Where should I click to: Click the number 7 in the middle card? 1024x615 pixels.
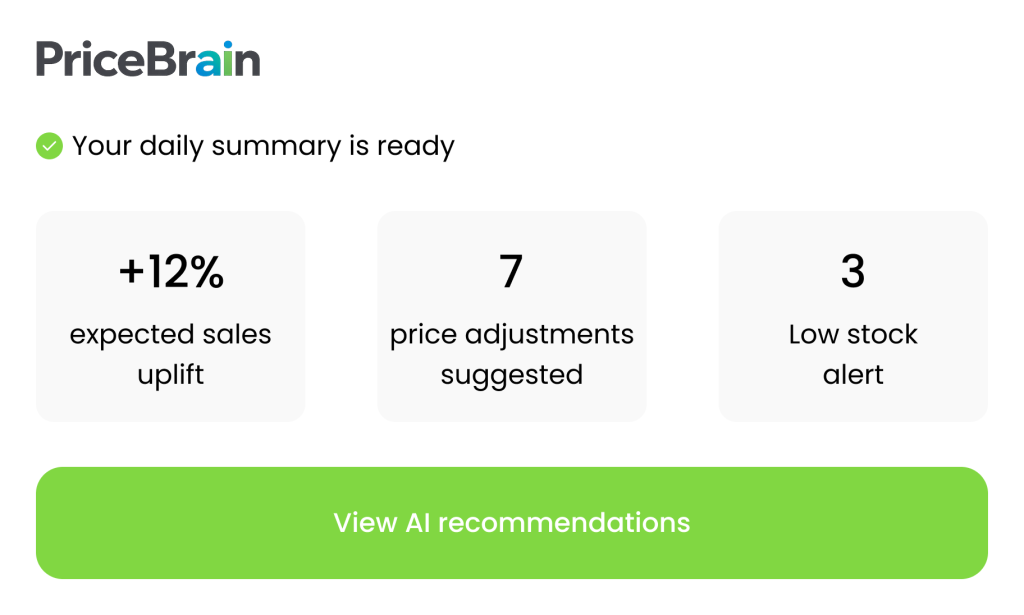click(x=511, y=273)
